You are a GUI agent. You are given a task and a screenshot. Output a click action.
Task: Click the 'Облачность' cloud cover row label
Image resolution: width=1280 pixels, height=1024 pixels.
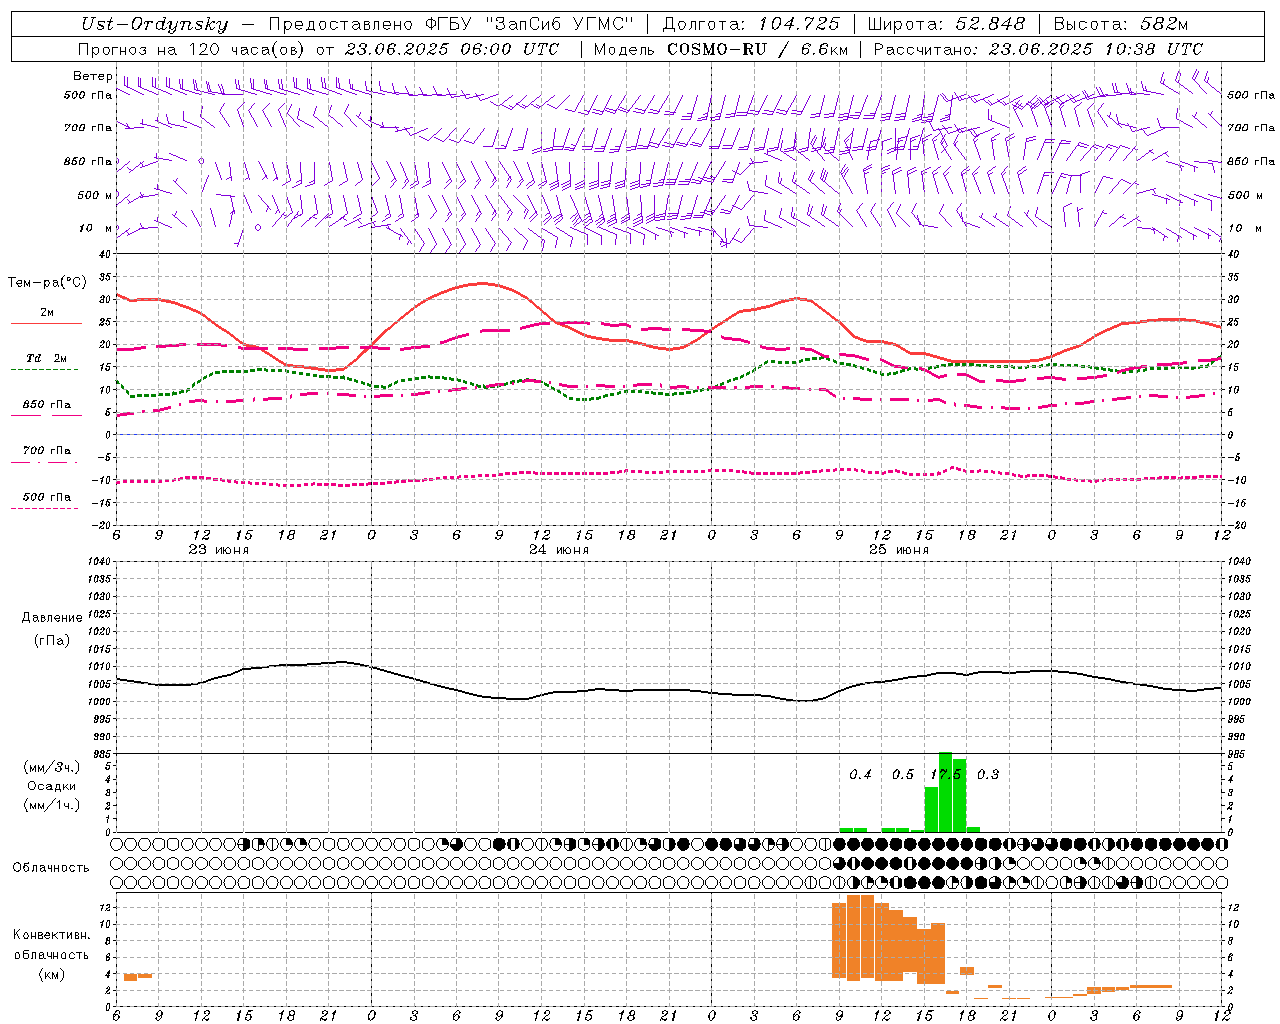[51, 868]
